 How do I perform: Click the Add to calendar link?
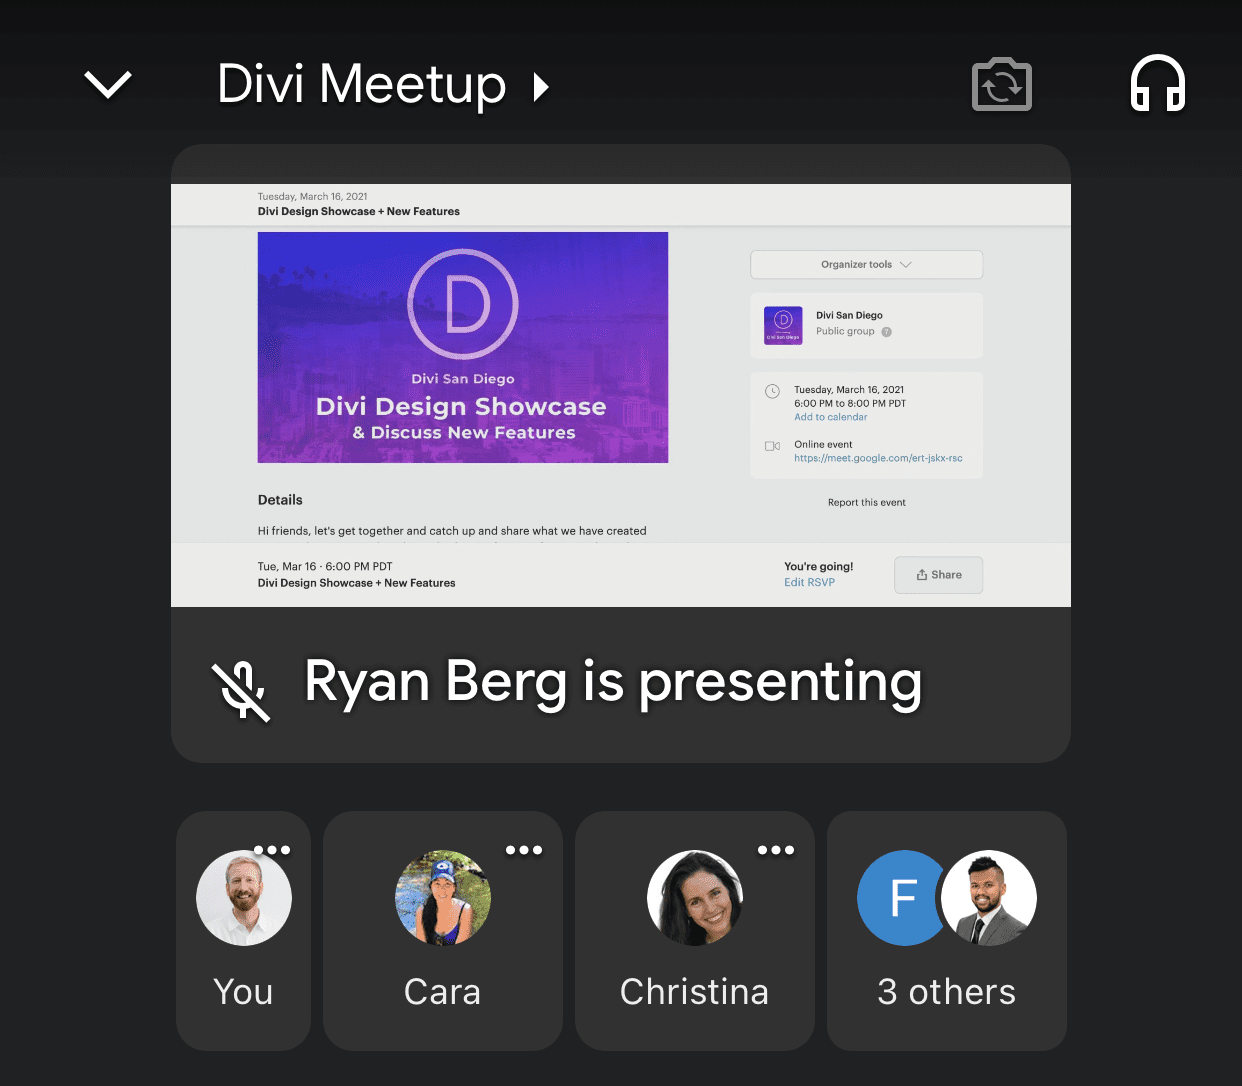coord(830,416)
